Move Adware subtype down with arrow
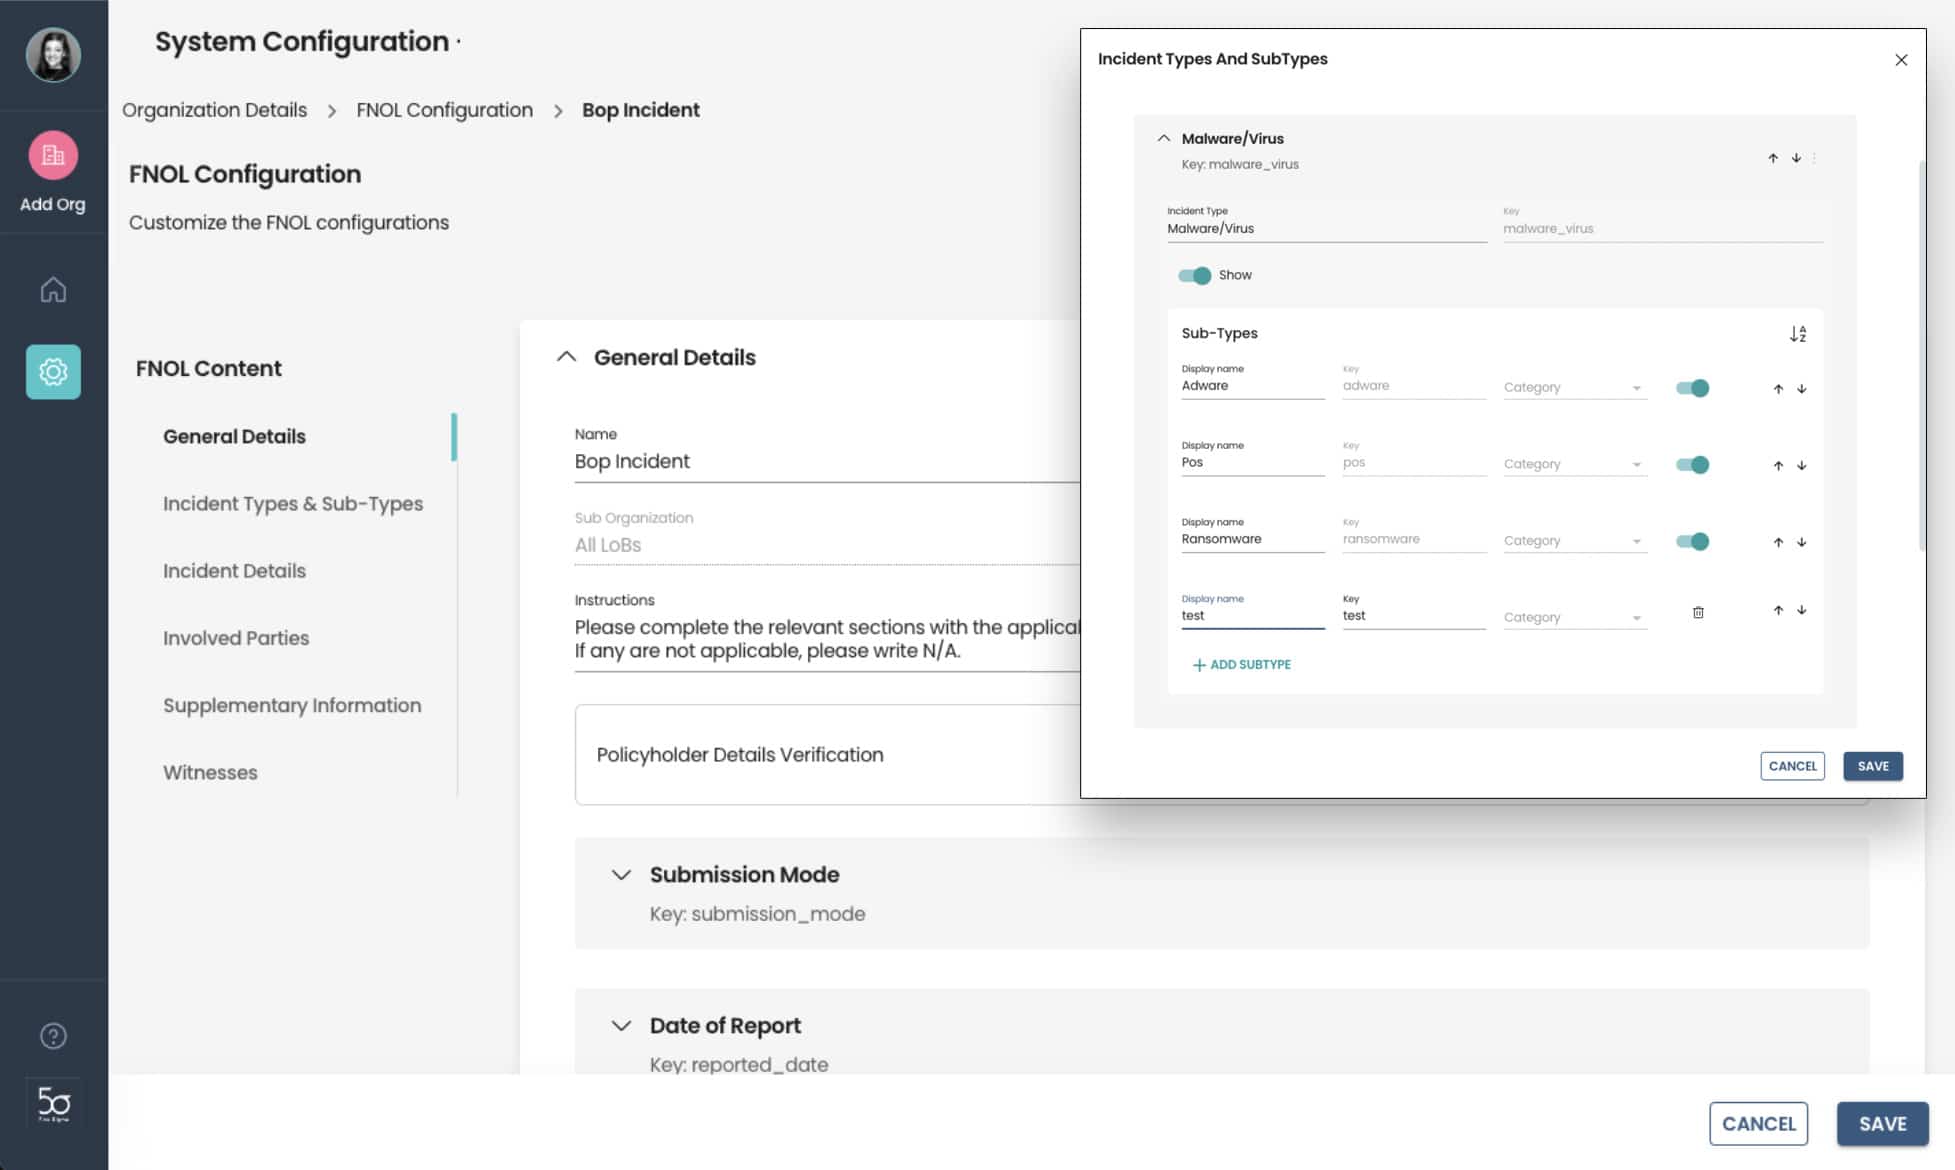Image resolution: width=1955 pixels, height=1170 pixels. tap(1801, 389)
